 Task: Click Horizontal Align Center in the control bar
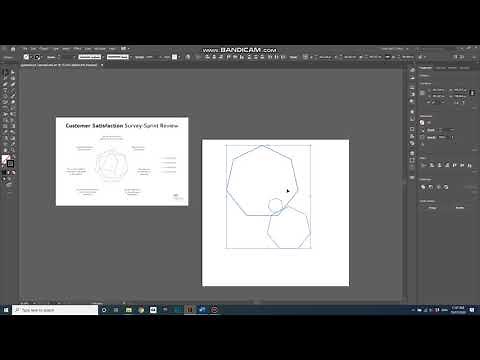click(x=214, y=57)
